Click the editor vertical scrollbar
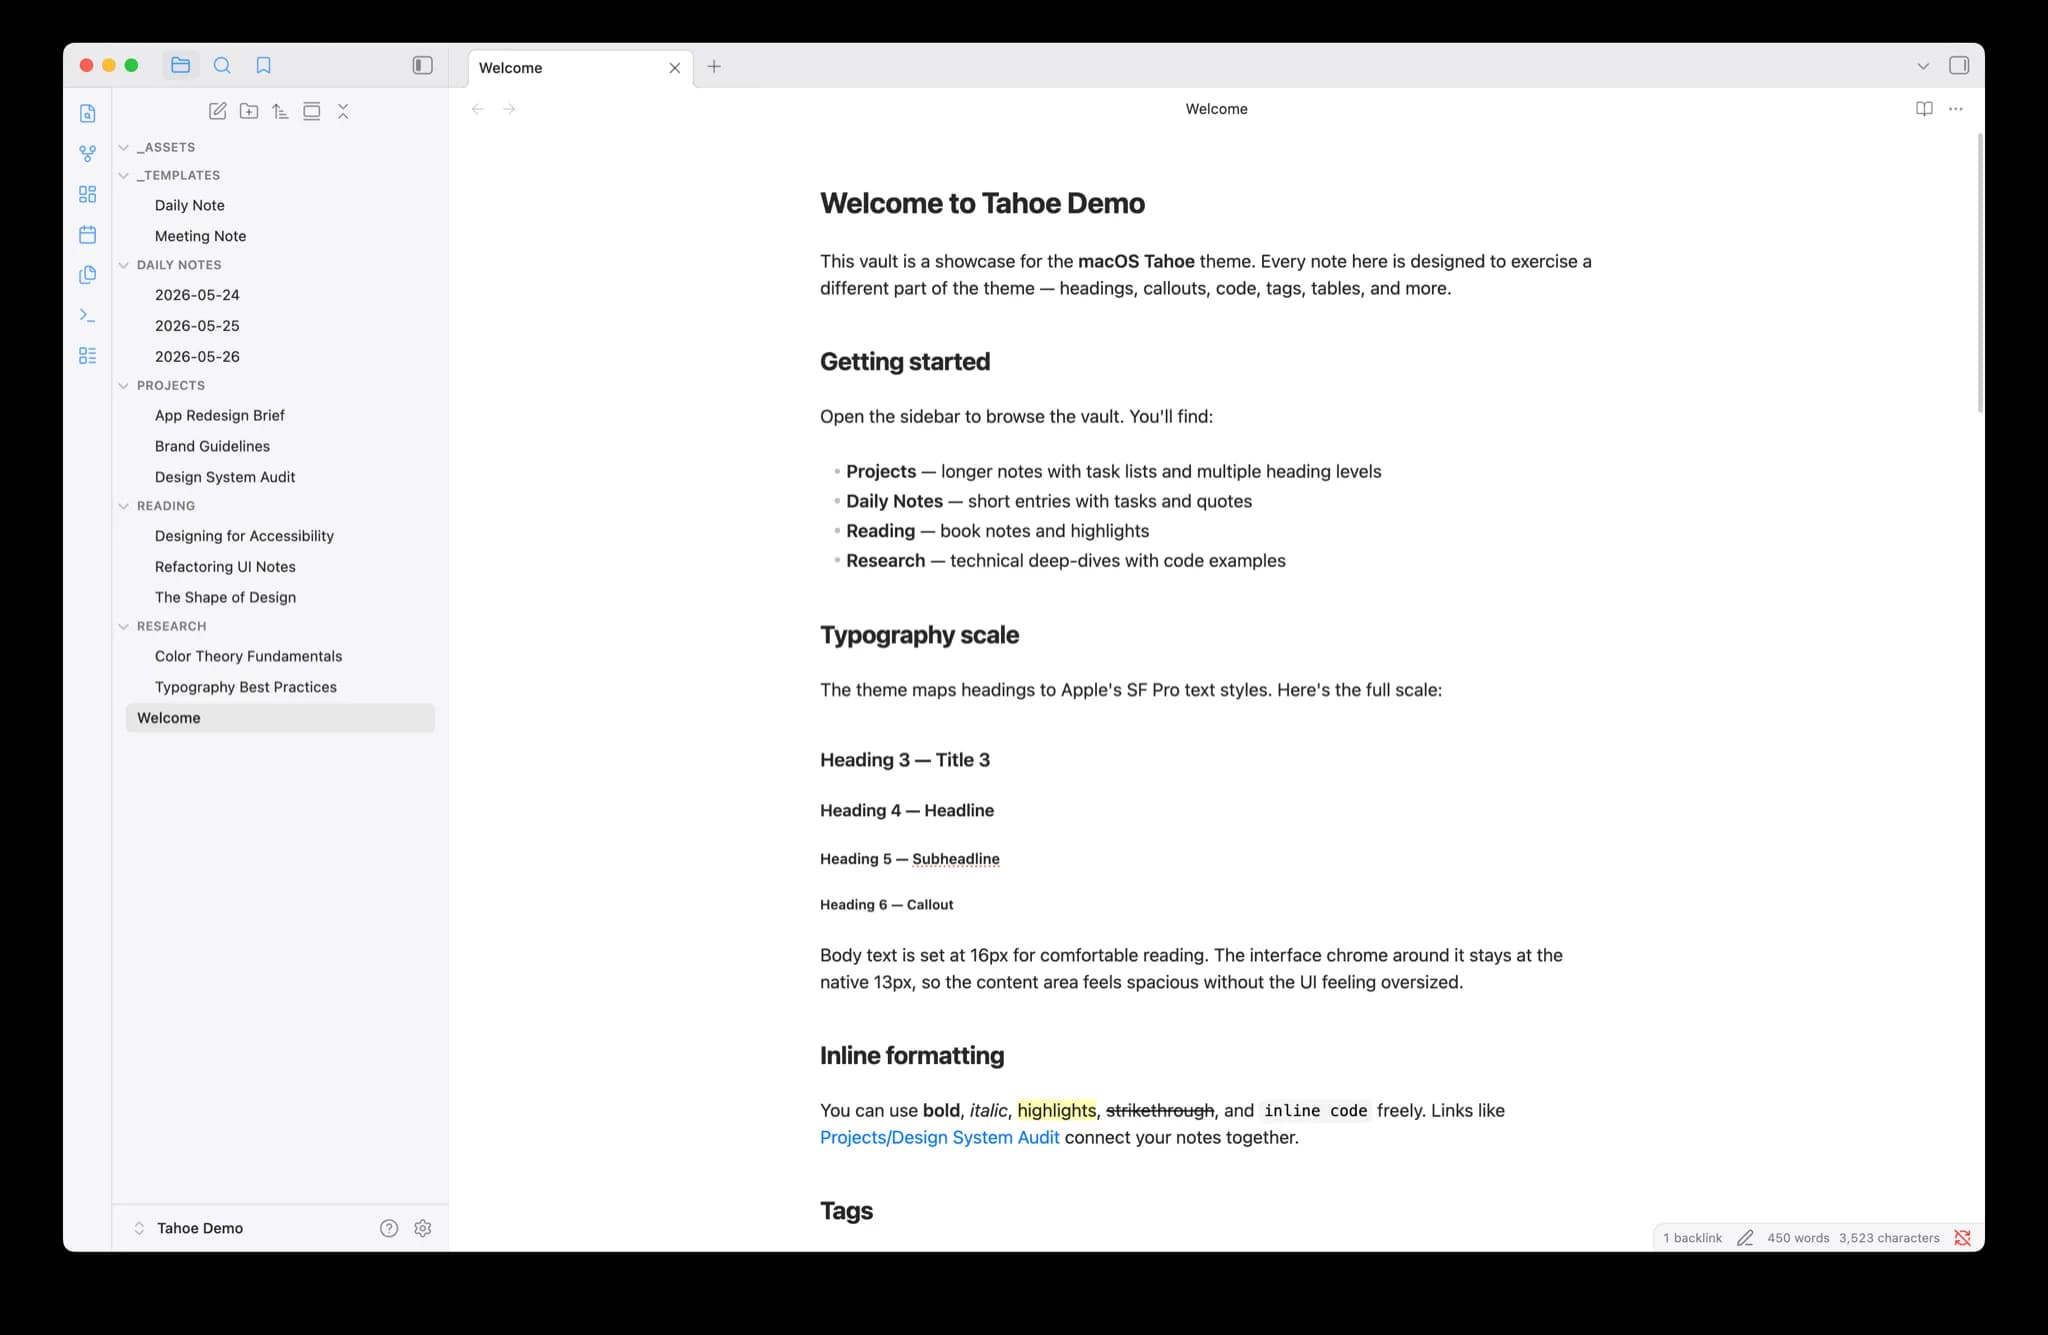The height and width of the screenshot is (1335, 2048). tap(1980, 272)
